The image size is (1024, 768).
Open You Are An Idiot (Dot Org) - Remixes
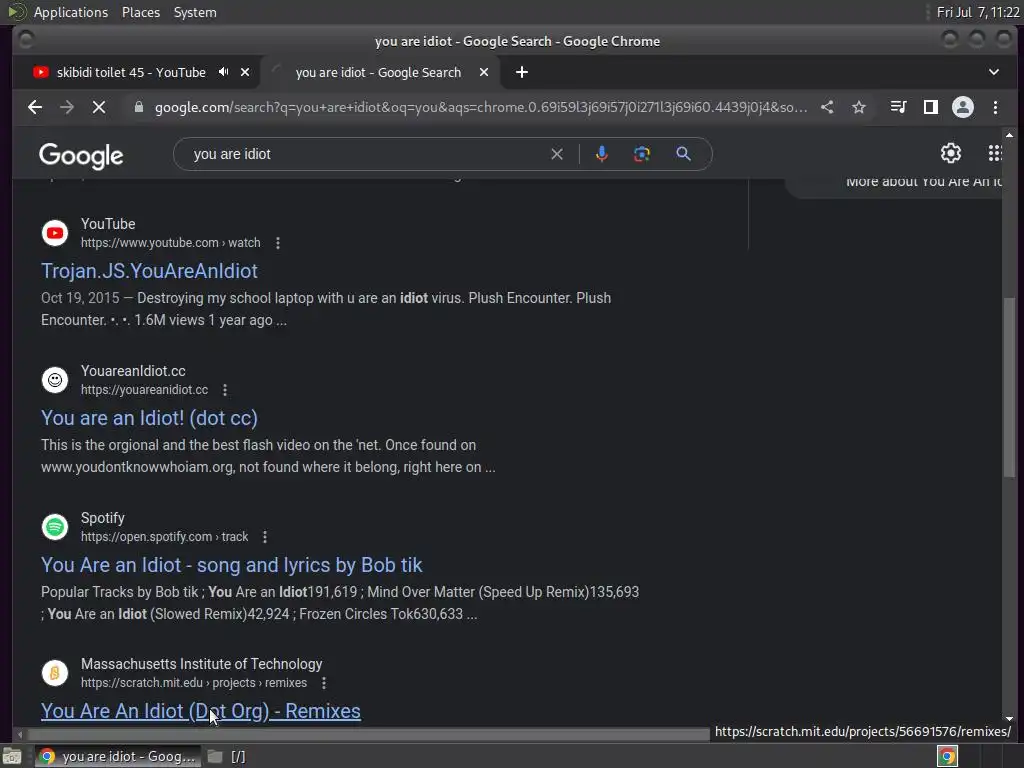(x=200, y=711)
